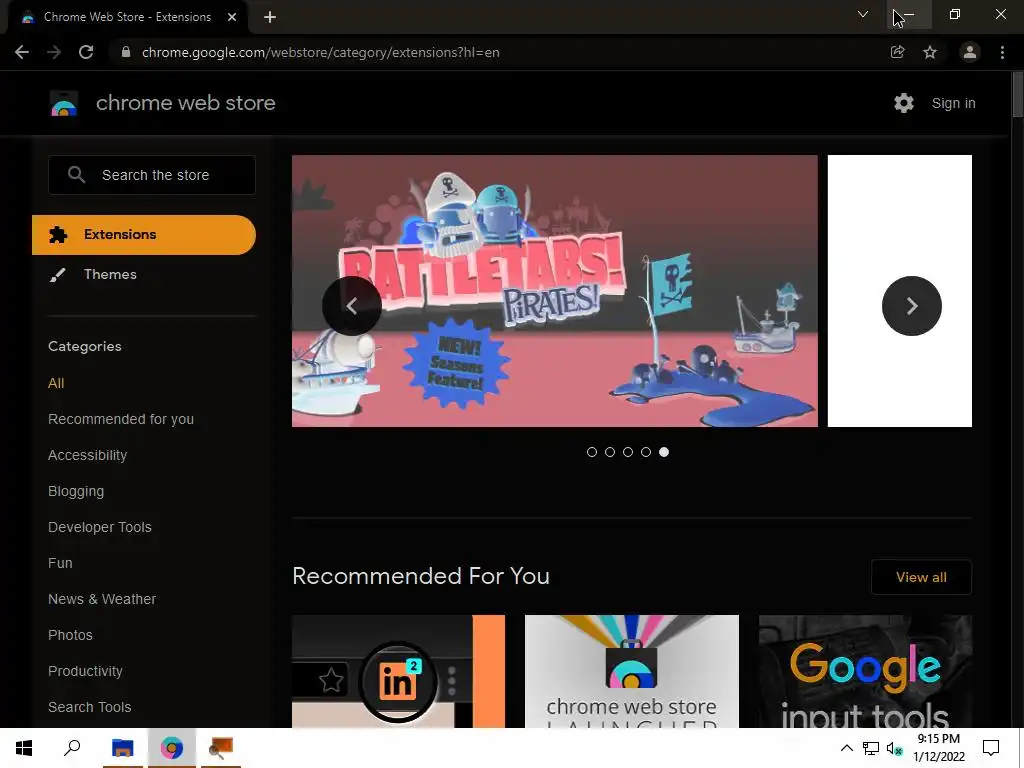The image size is (1024, 768).
Task: View site information lock icon
Action: coord(126,52)
